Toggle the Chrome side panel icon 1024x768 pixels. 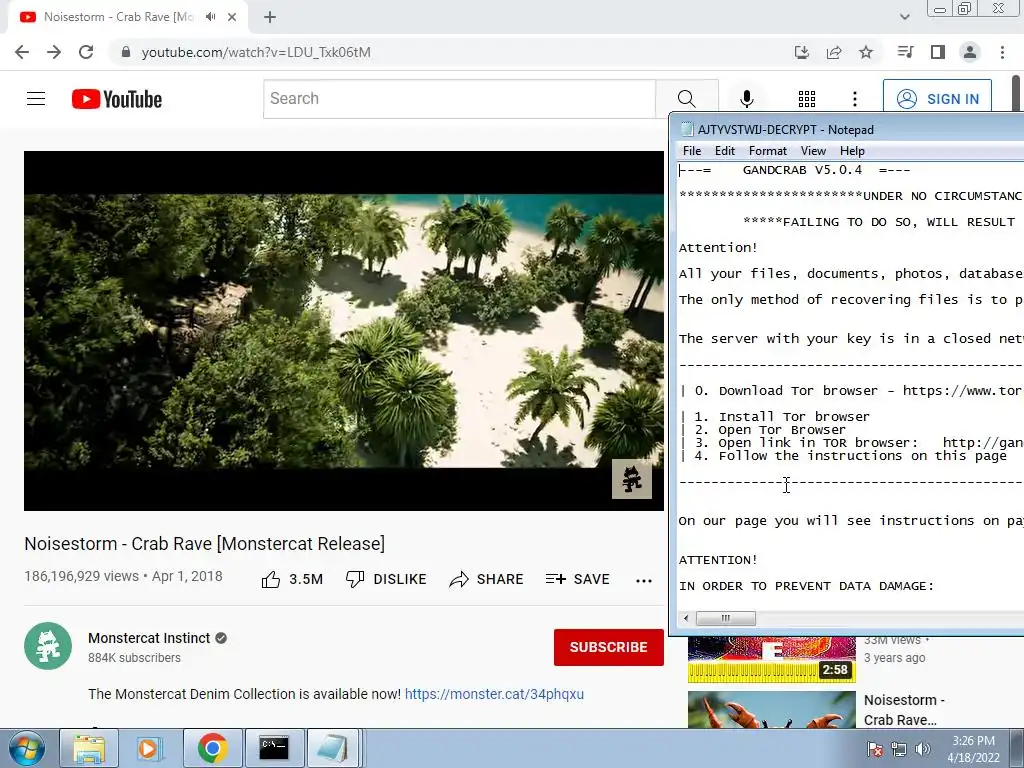tap(938, 52)
